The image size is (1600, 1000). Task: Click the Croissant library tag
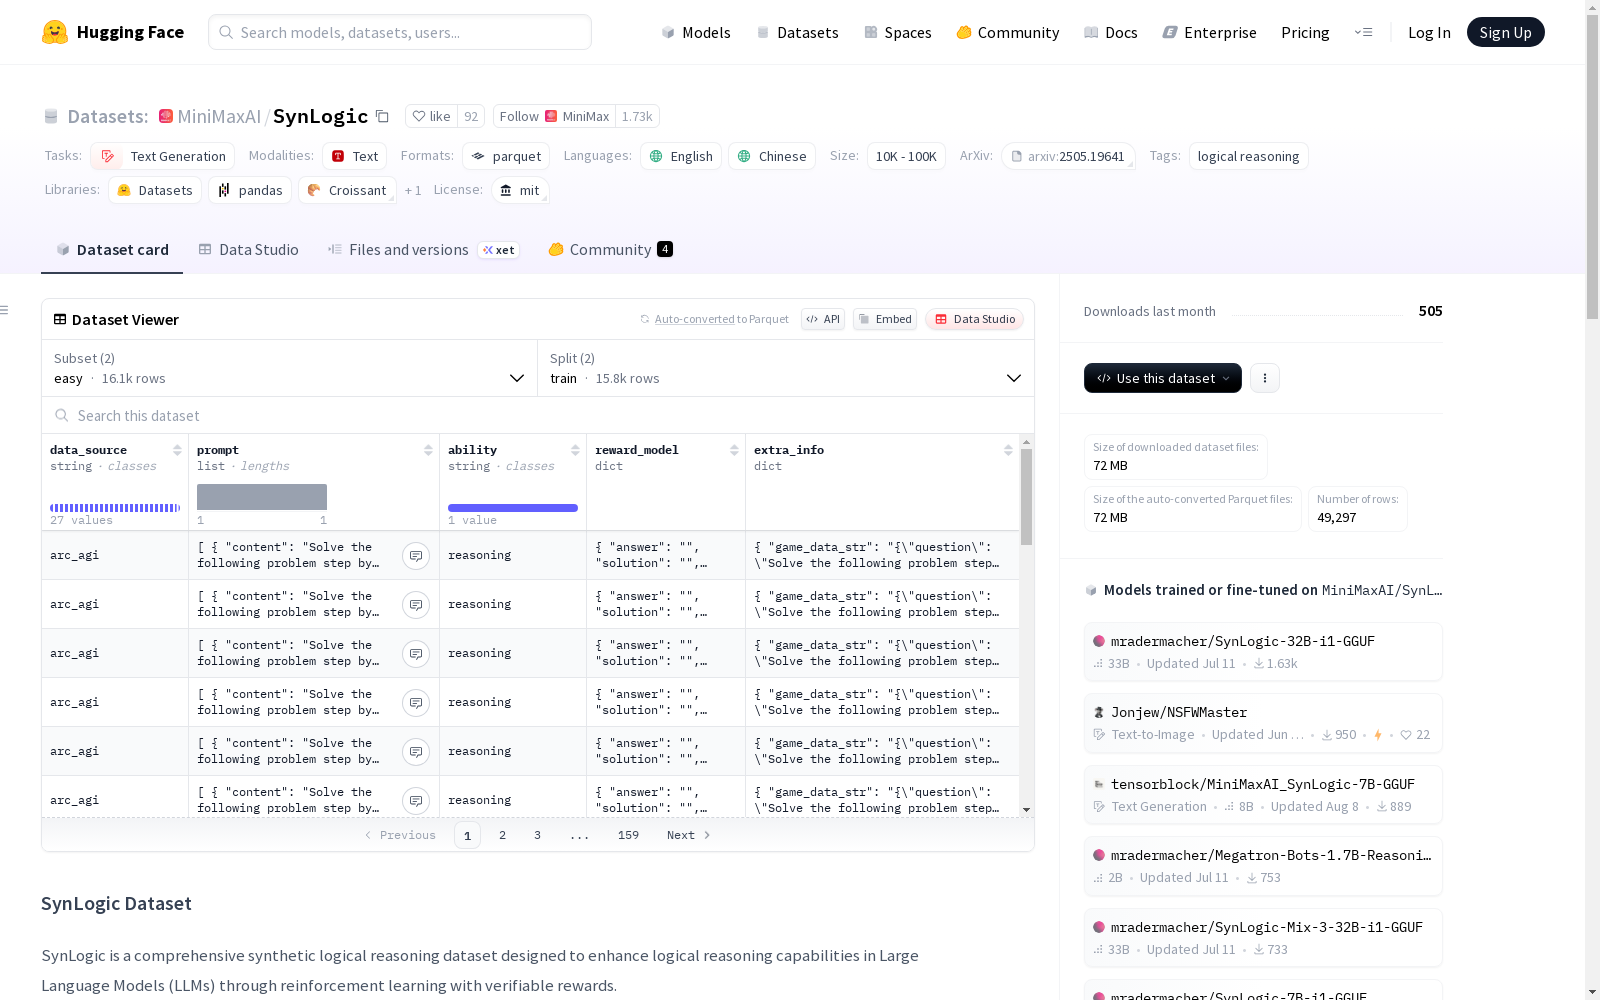click(347, 190)
